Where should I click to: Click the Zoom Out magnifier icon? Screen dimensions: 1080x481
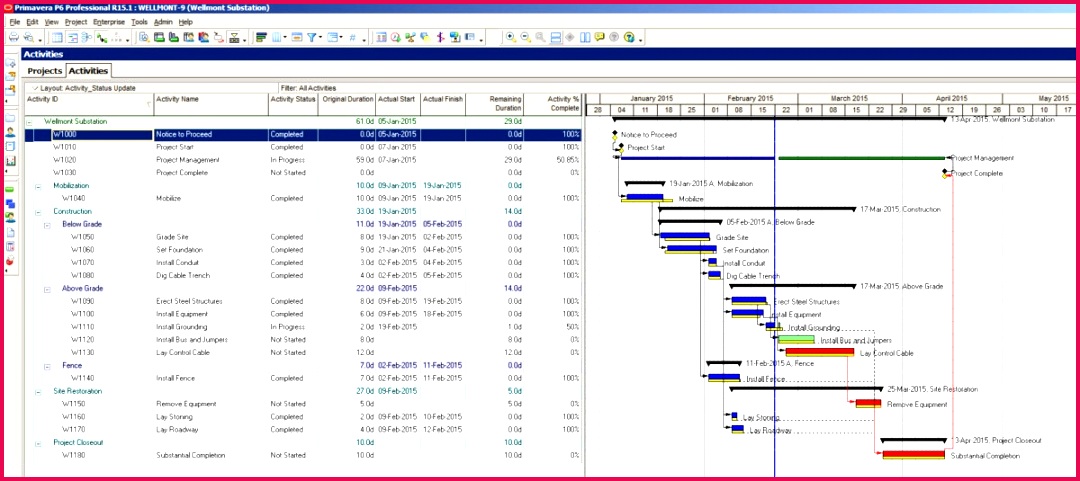point(526,37)
